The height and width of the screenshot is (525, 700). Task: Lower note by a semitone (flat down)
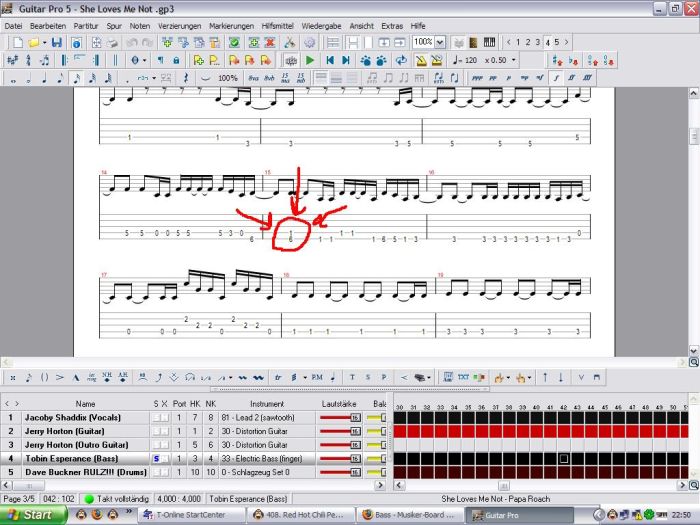(574, 60)
